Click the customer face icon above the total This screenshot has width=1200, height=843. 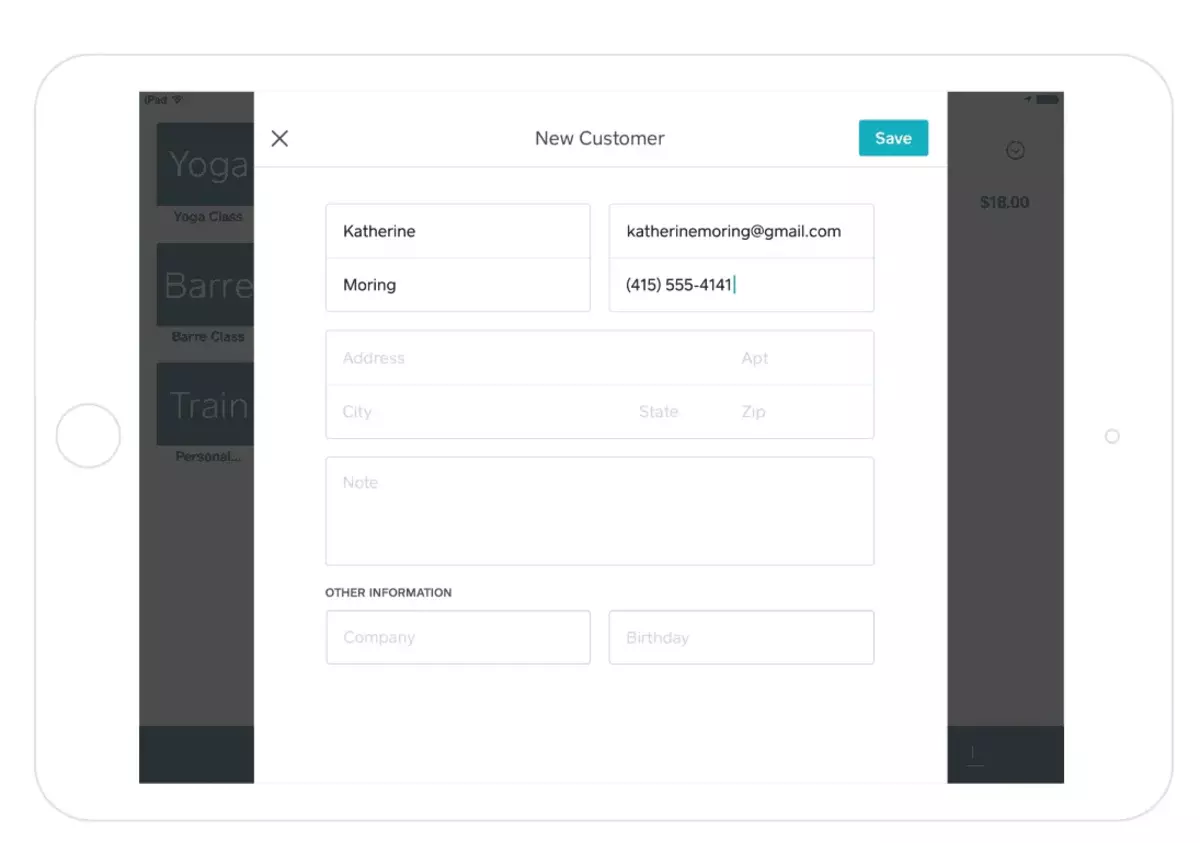(1015, 150)
